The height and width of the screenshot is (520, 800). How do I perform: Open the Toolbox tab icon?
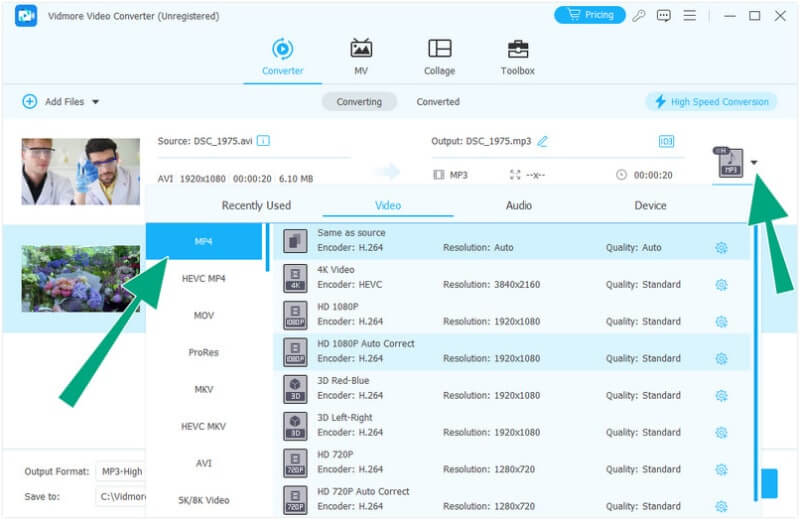tap(517, 49)
